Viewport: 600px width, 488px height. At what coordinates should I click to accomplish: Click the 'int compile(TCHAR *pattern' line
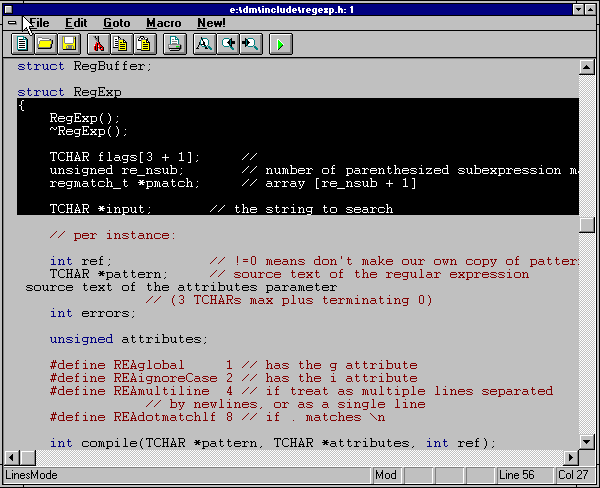point(273,443)
